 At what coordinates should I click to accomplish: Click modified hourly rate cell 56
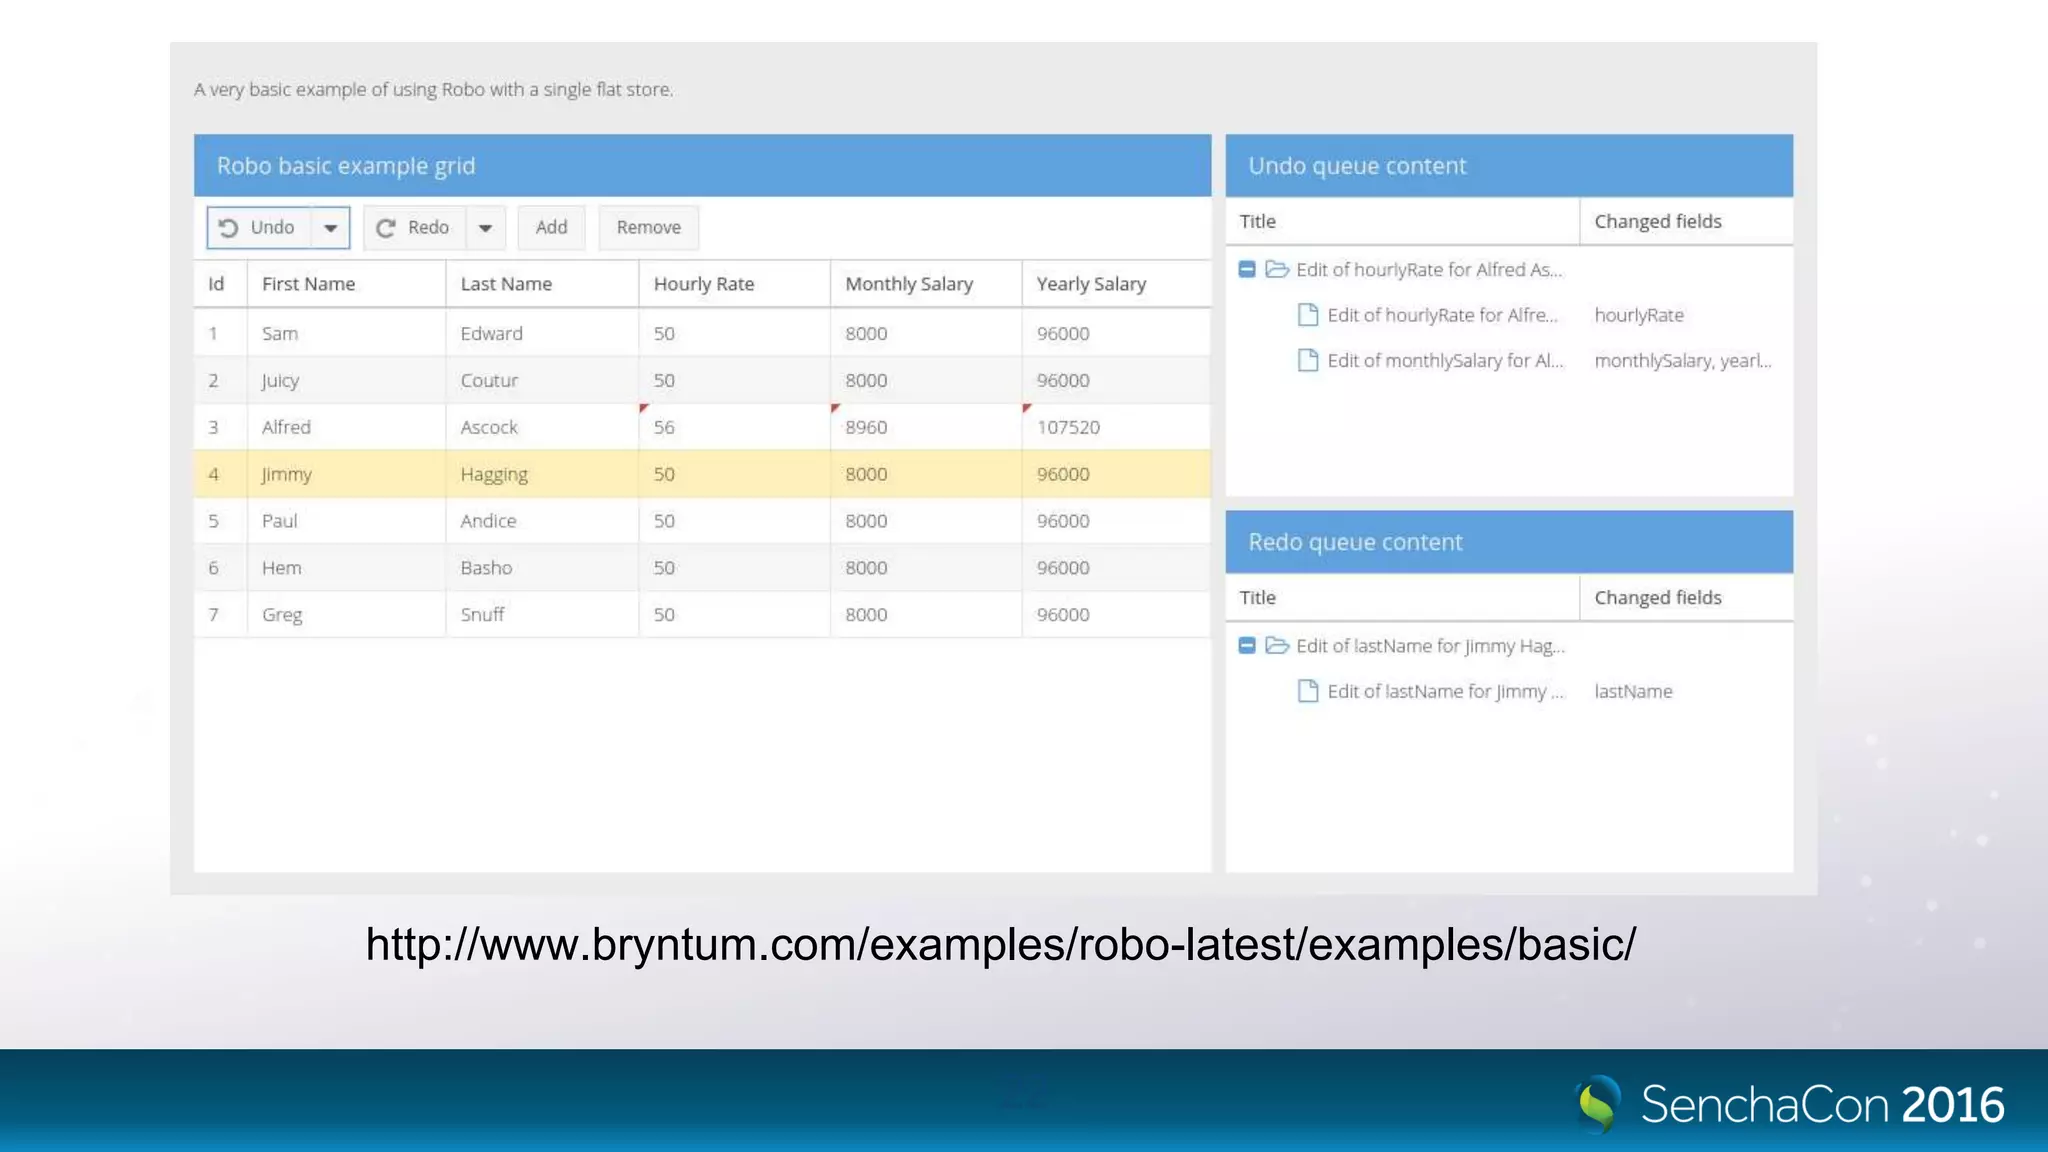735,427
